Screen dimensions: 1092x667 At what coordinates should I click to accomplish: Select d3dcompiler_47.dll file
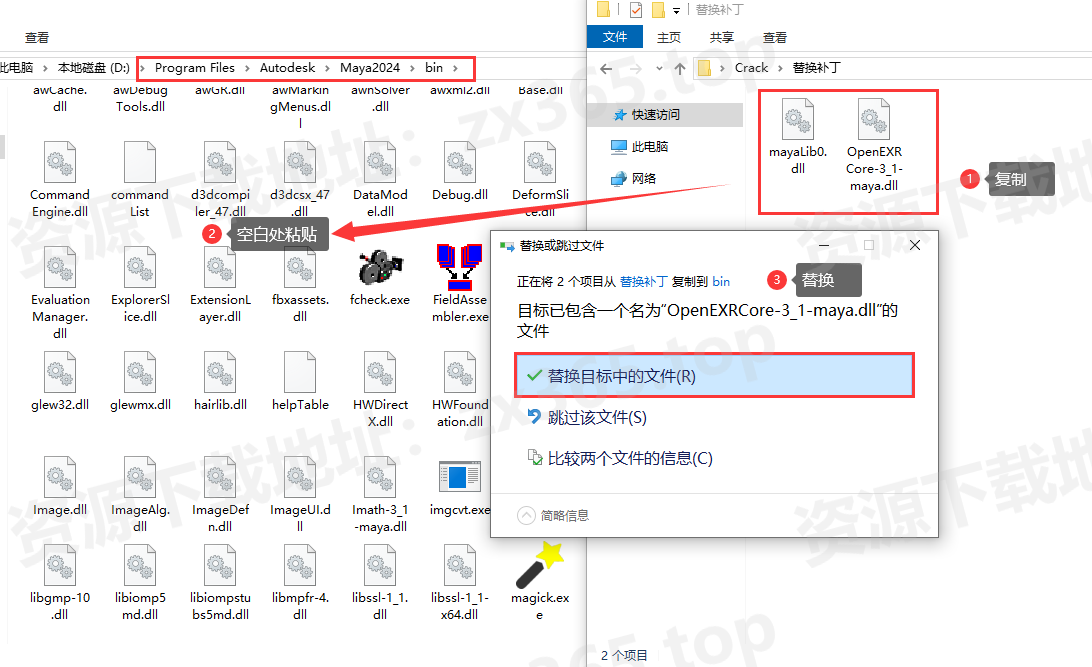click(x=220, y=180)
